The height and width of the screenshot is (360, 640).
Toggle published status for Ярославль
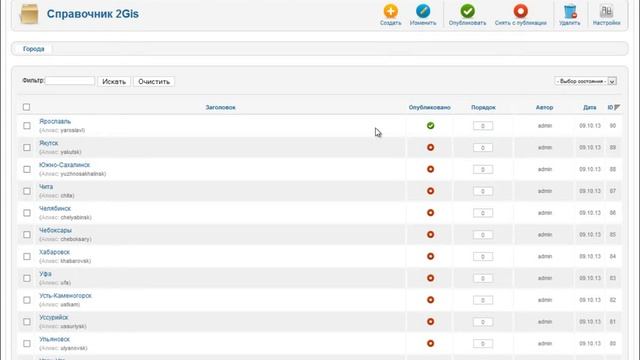pos(430,126)
